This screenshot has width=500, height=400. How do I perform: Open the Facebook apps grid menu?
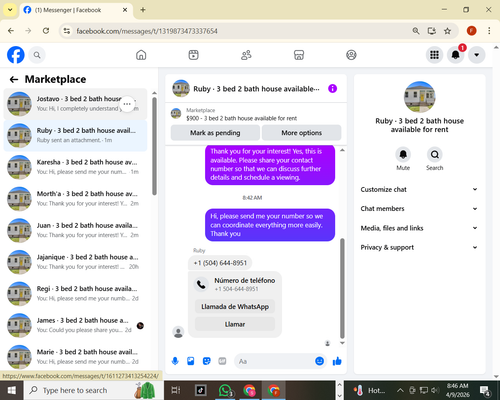(434, 55)
